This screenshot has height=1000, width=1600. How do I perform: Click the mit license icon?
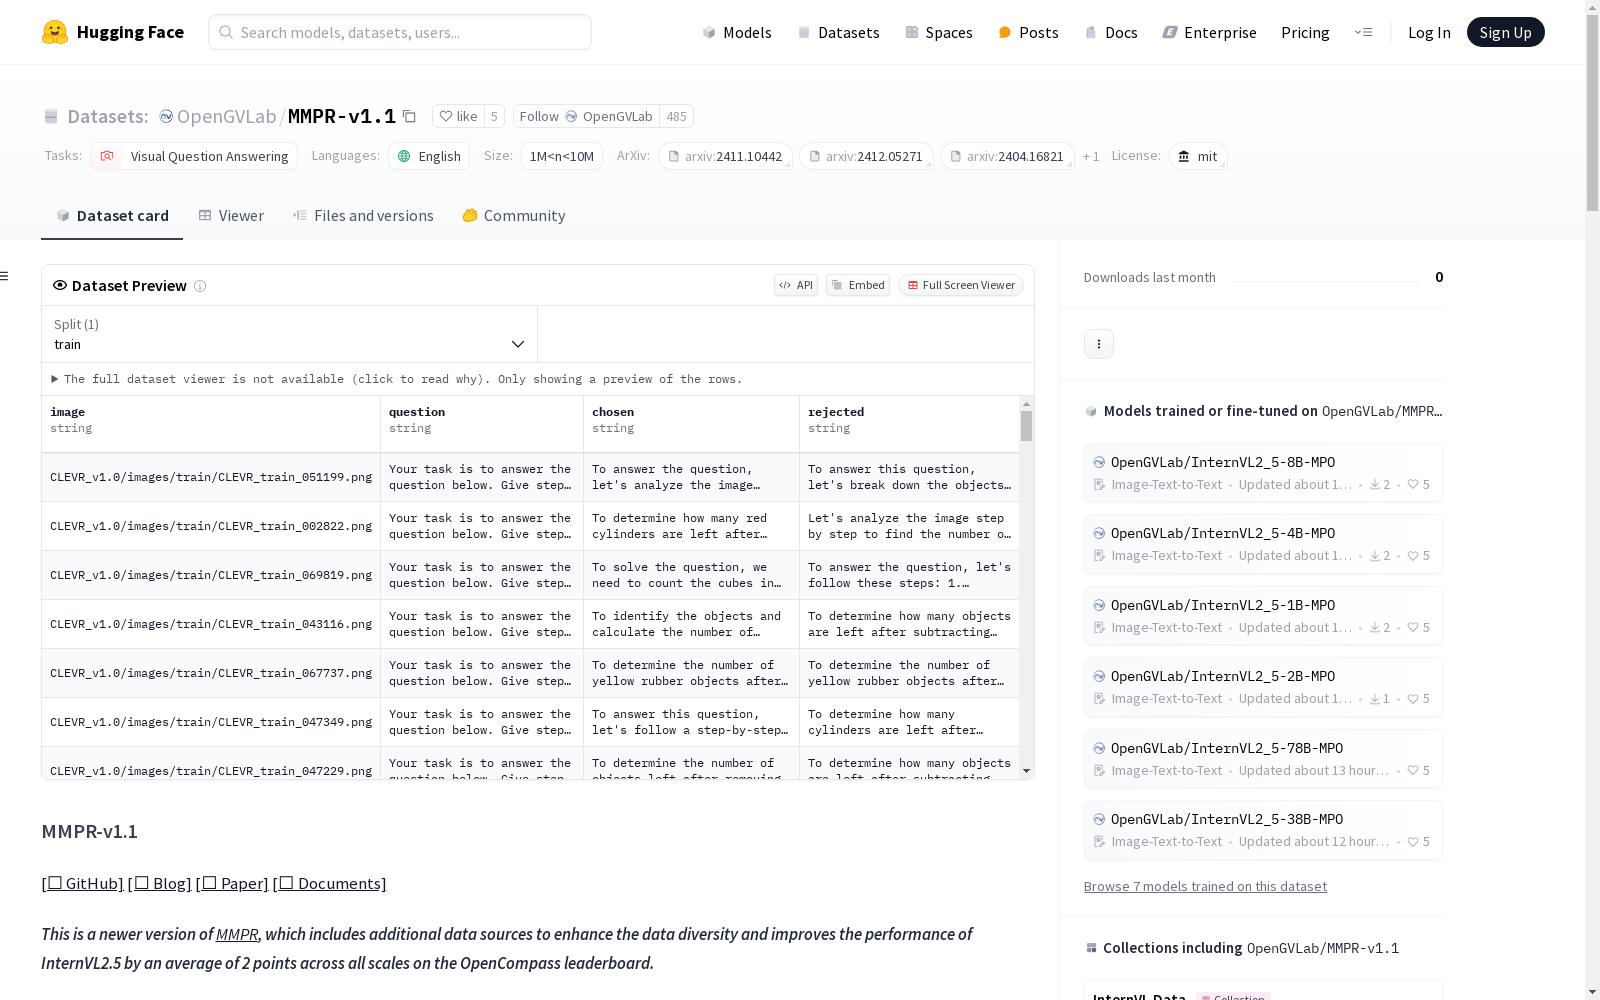pos(1184,156)
